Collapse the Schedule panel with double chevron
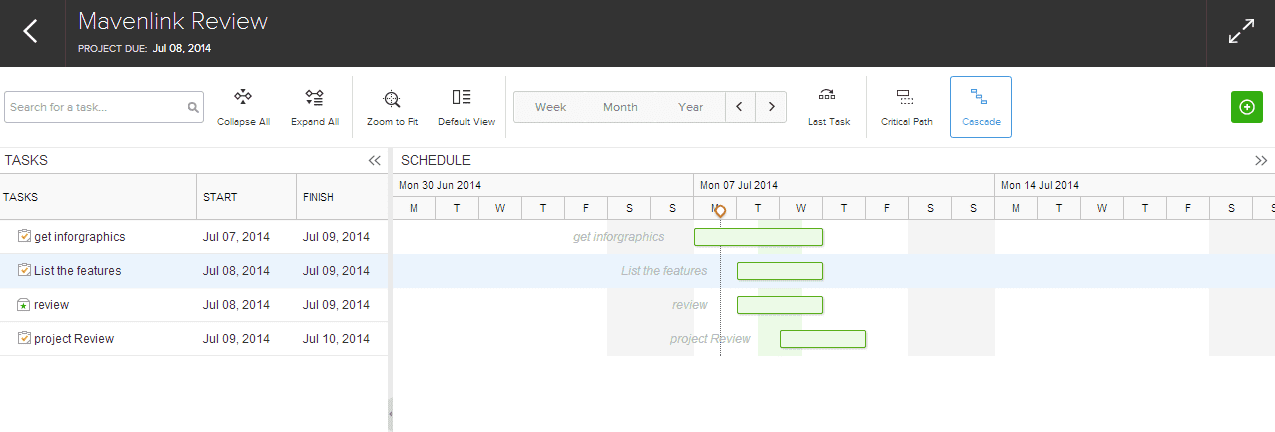The image size is (1275, 432). 1261,160
